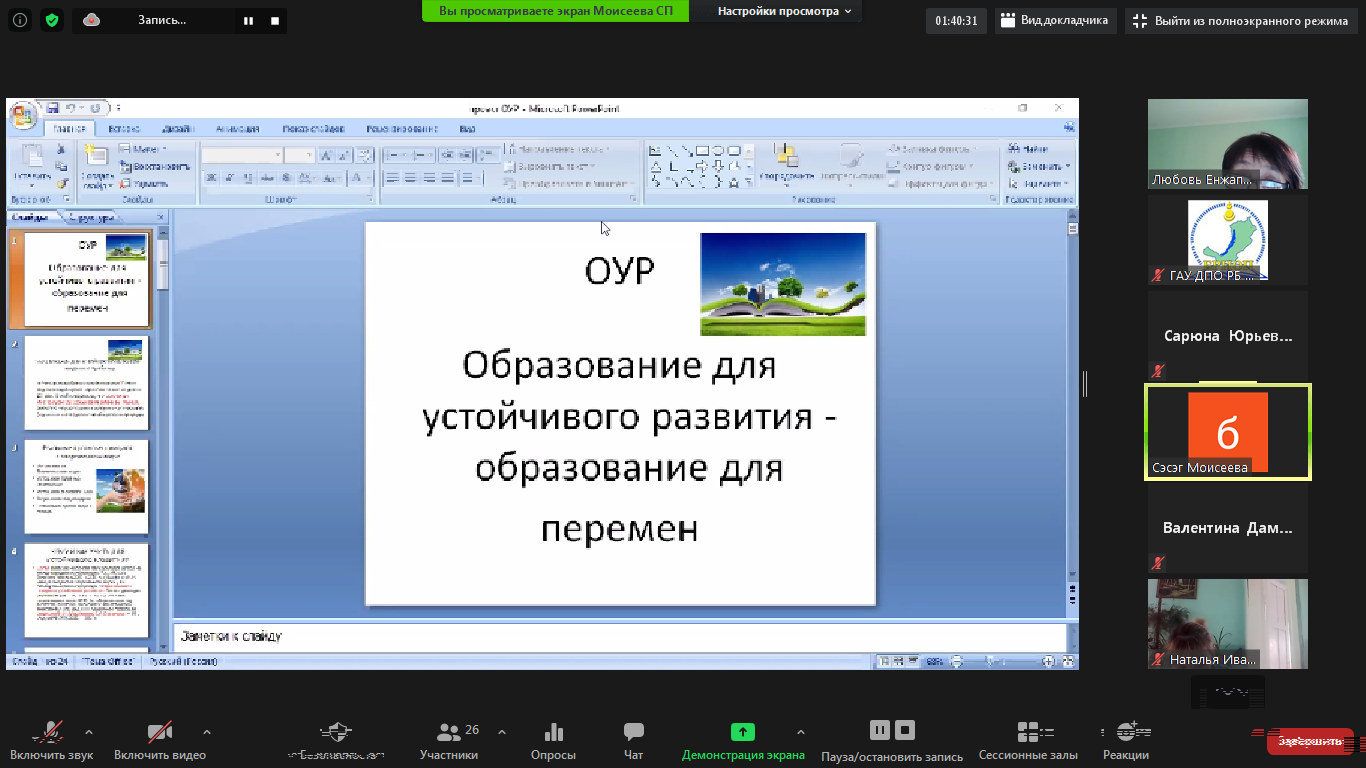1366x768 pixels.
Task: Expand audio options arrow next to microphone
Action: tap(89, 731)
